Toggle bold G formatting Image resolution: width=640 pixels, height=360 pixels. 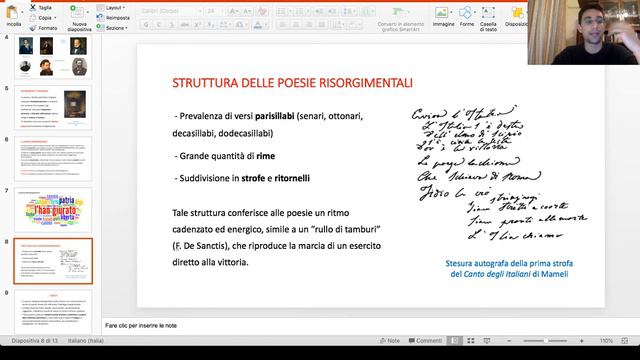pos(146,25)
